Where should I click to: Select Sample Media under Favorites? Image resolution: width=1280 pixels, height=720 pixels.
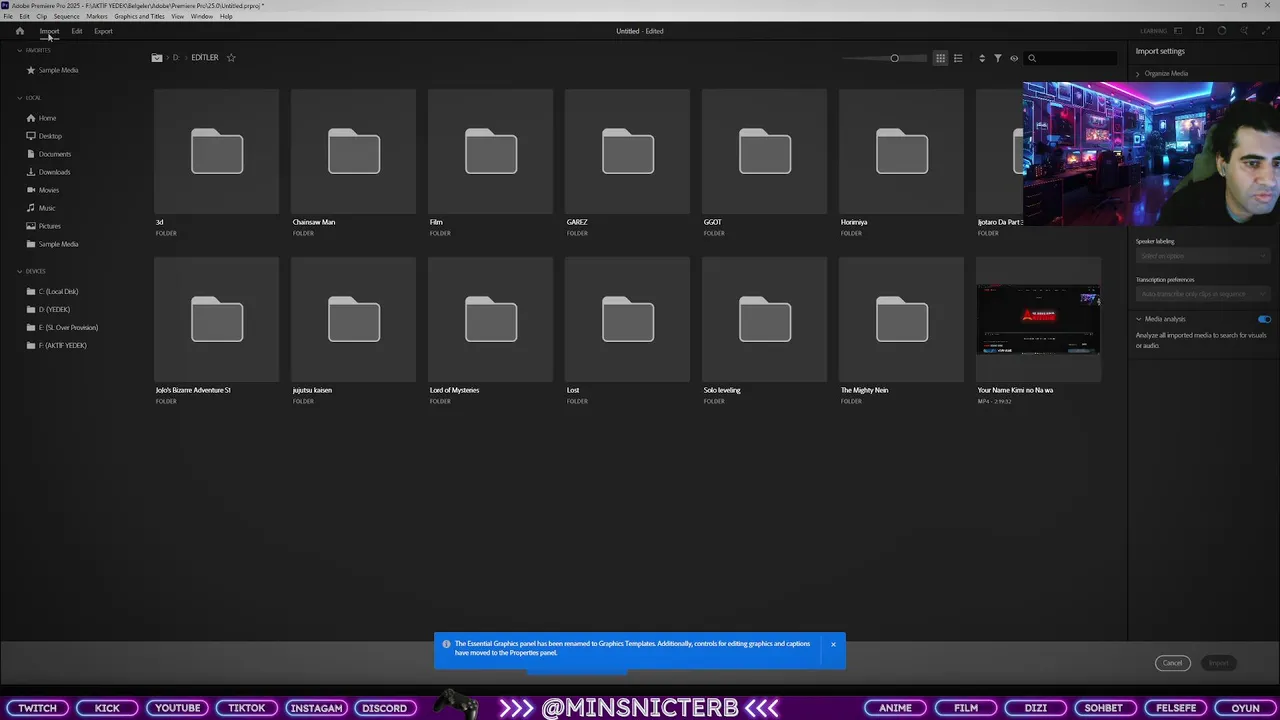coord(52,70)
